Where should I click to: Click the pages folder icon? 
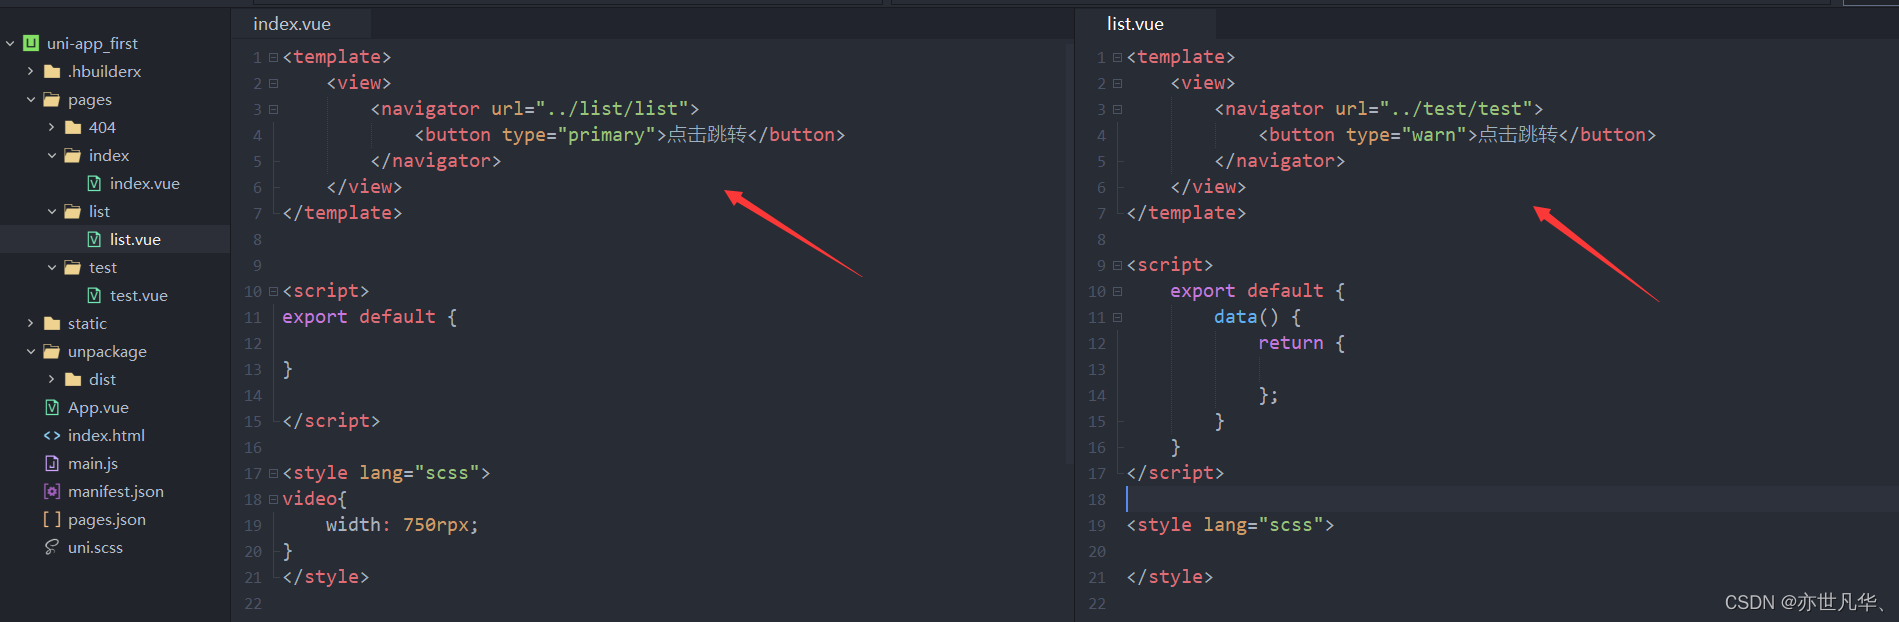[x=52, y=99]
